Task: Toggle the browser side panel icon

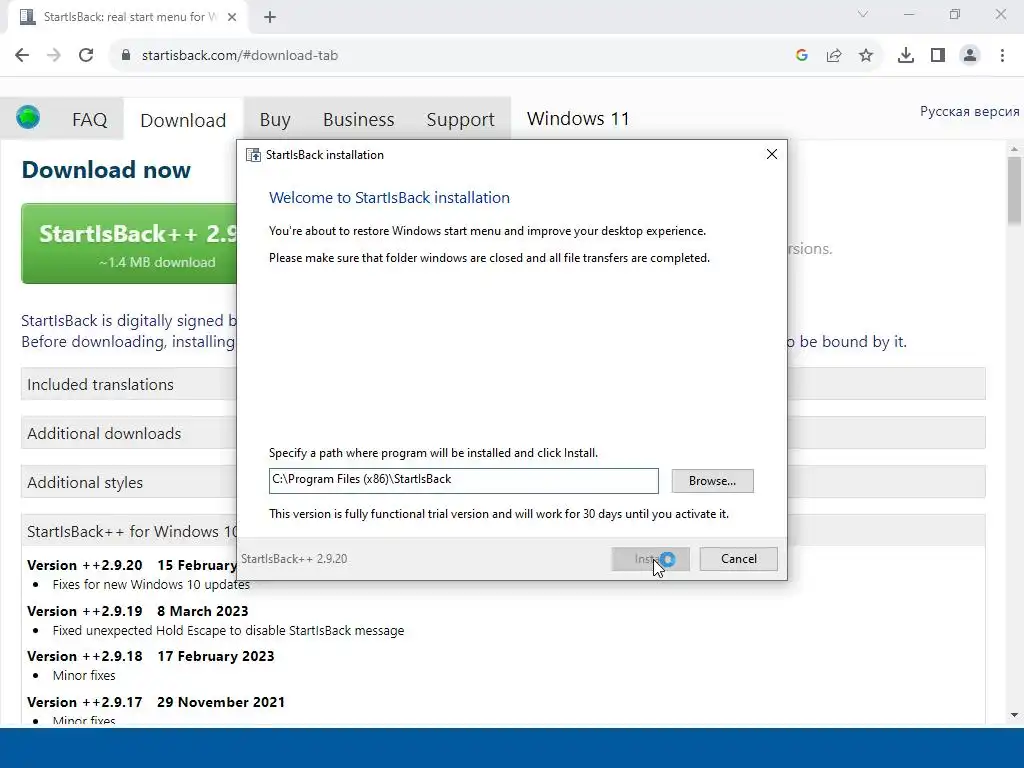Action: click(x=938, y=56)
